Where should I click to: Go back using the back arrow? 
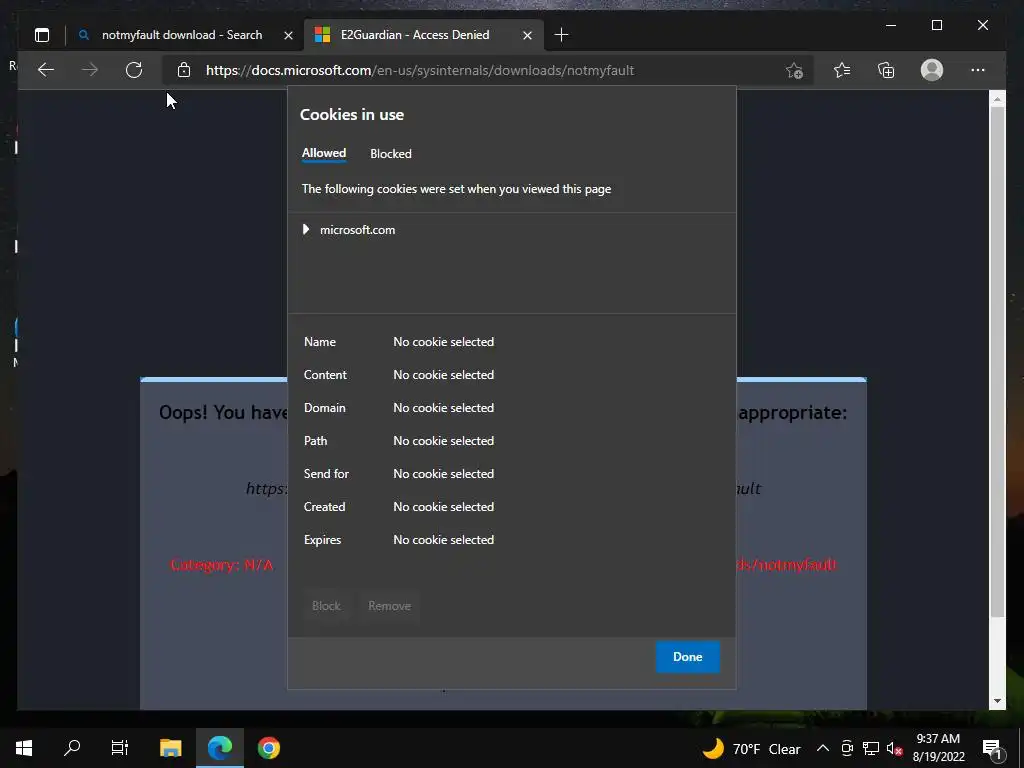[x=46, y=70]
